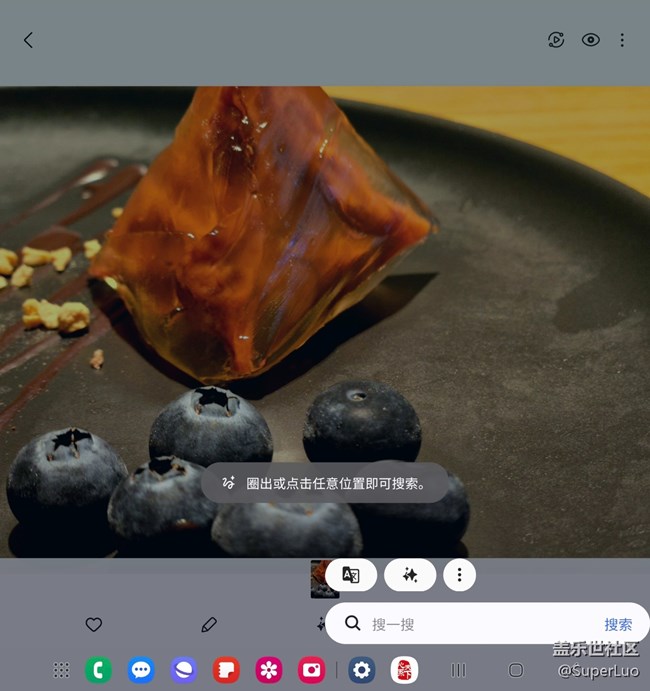
Task: Tap the back arrow in the gallery
Action: pyautogui.click(x=28, y=40)
